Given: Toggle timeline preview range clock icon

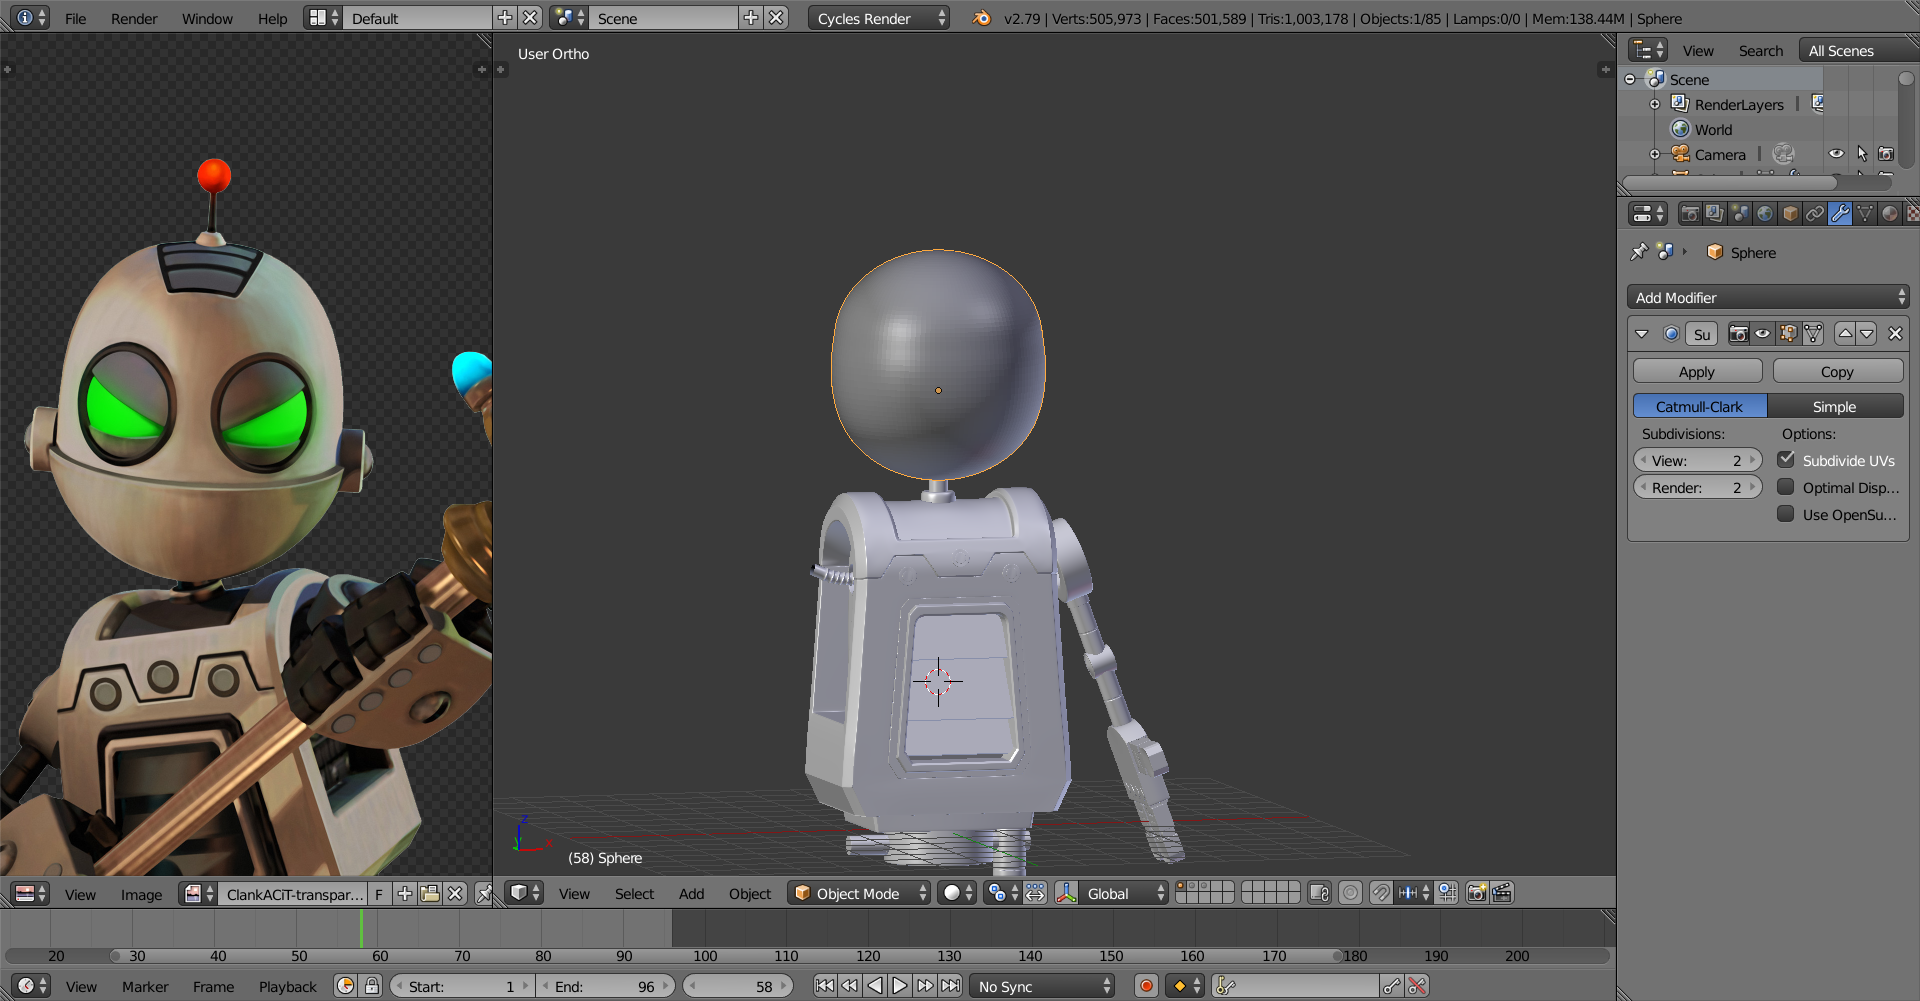Looking at the screenshot, I should 346,986.
